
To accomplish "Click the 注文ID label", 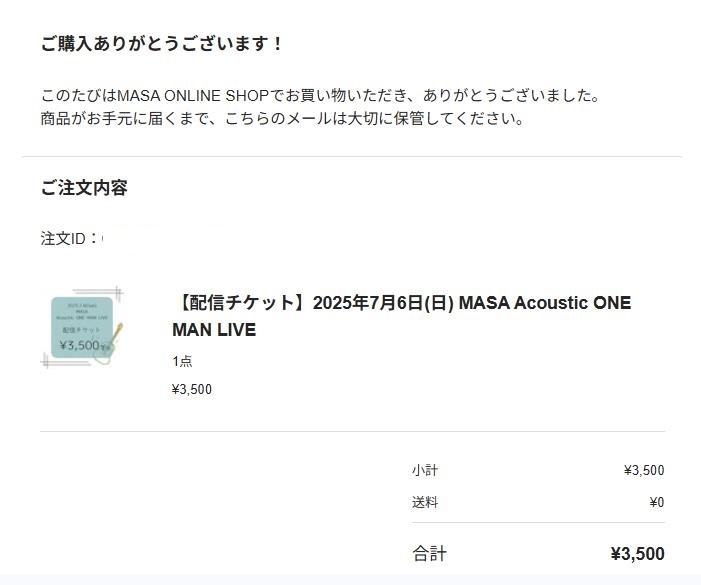I will [68, 239].
